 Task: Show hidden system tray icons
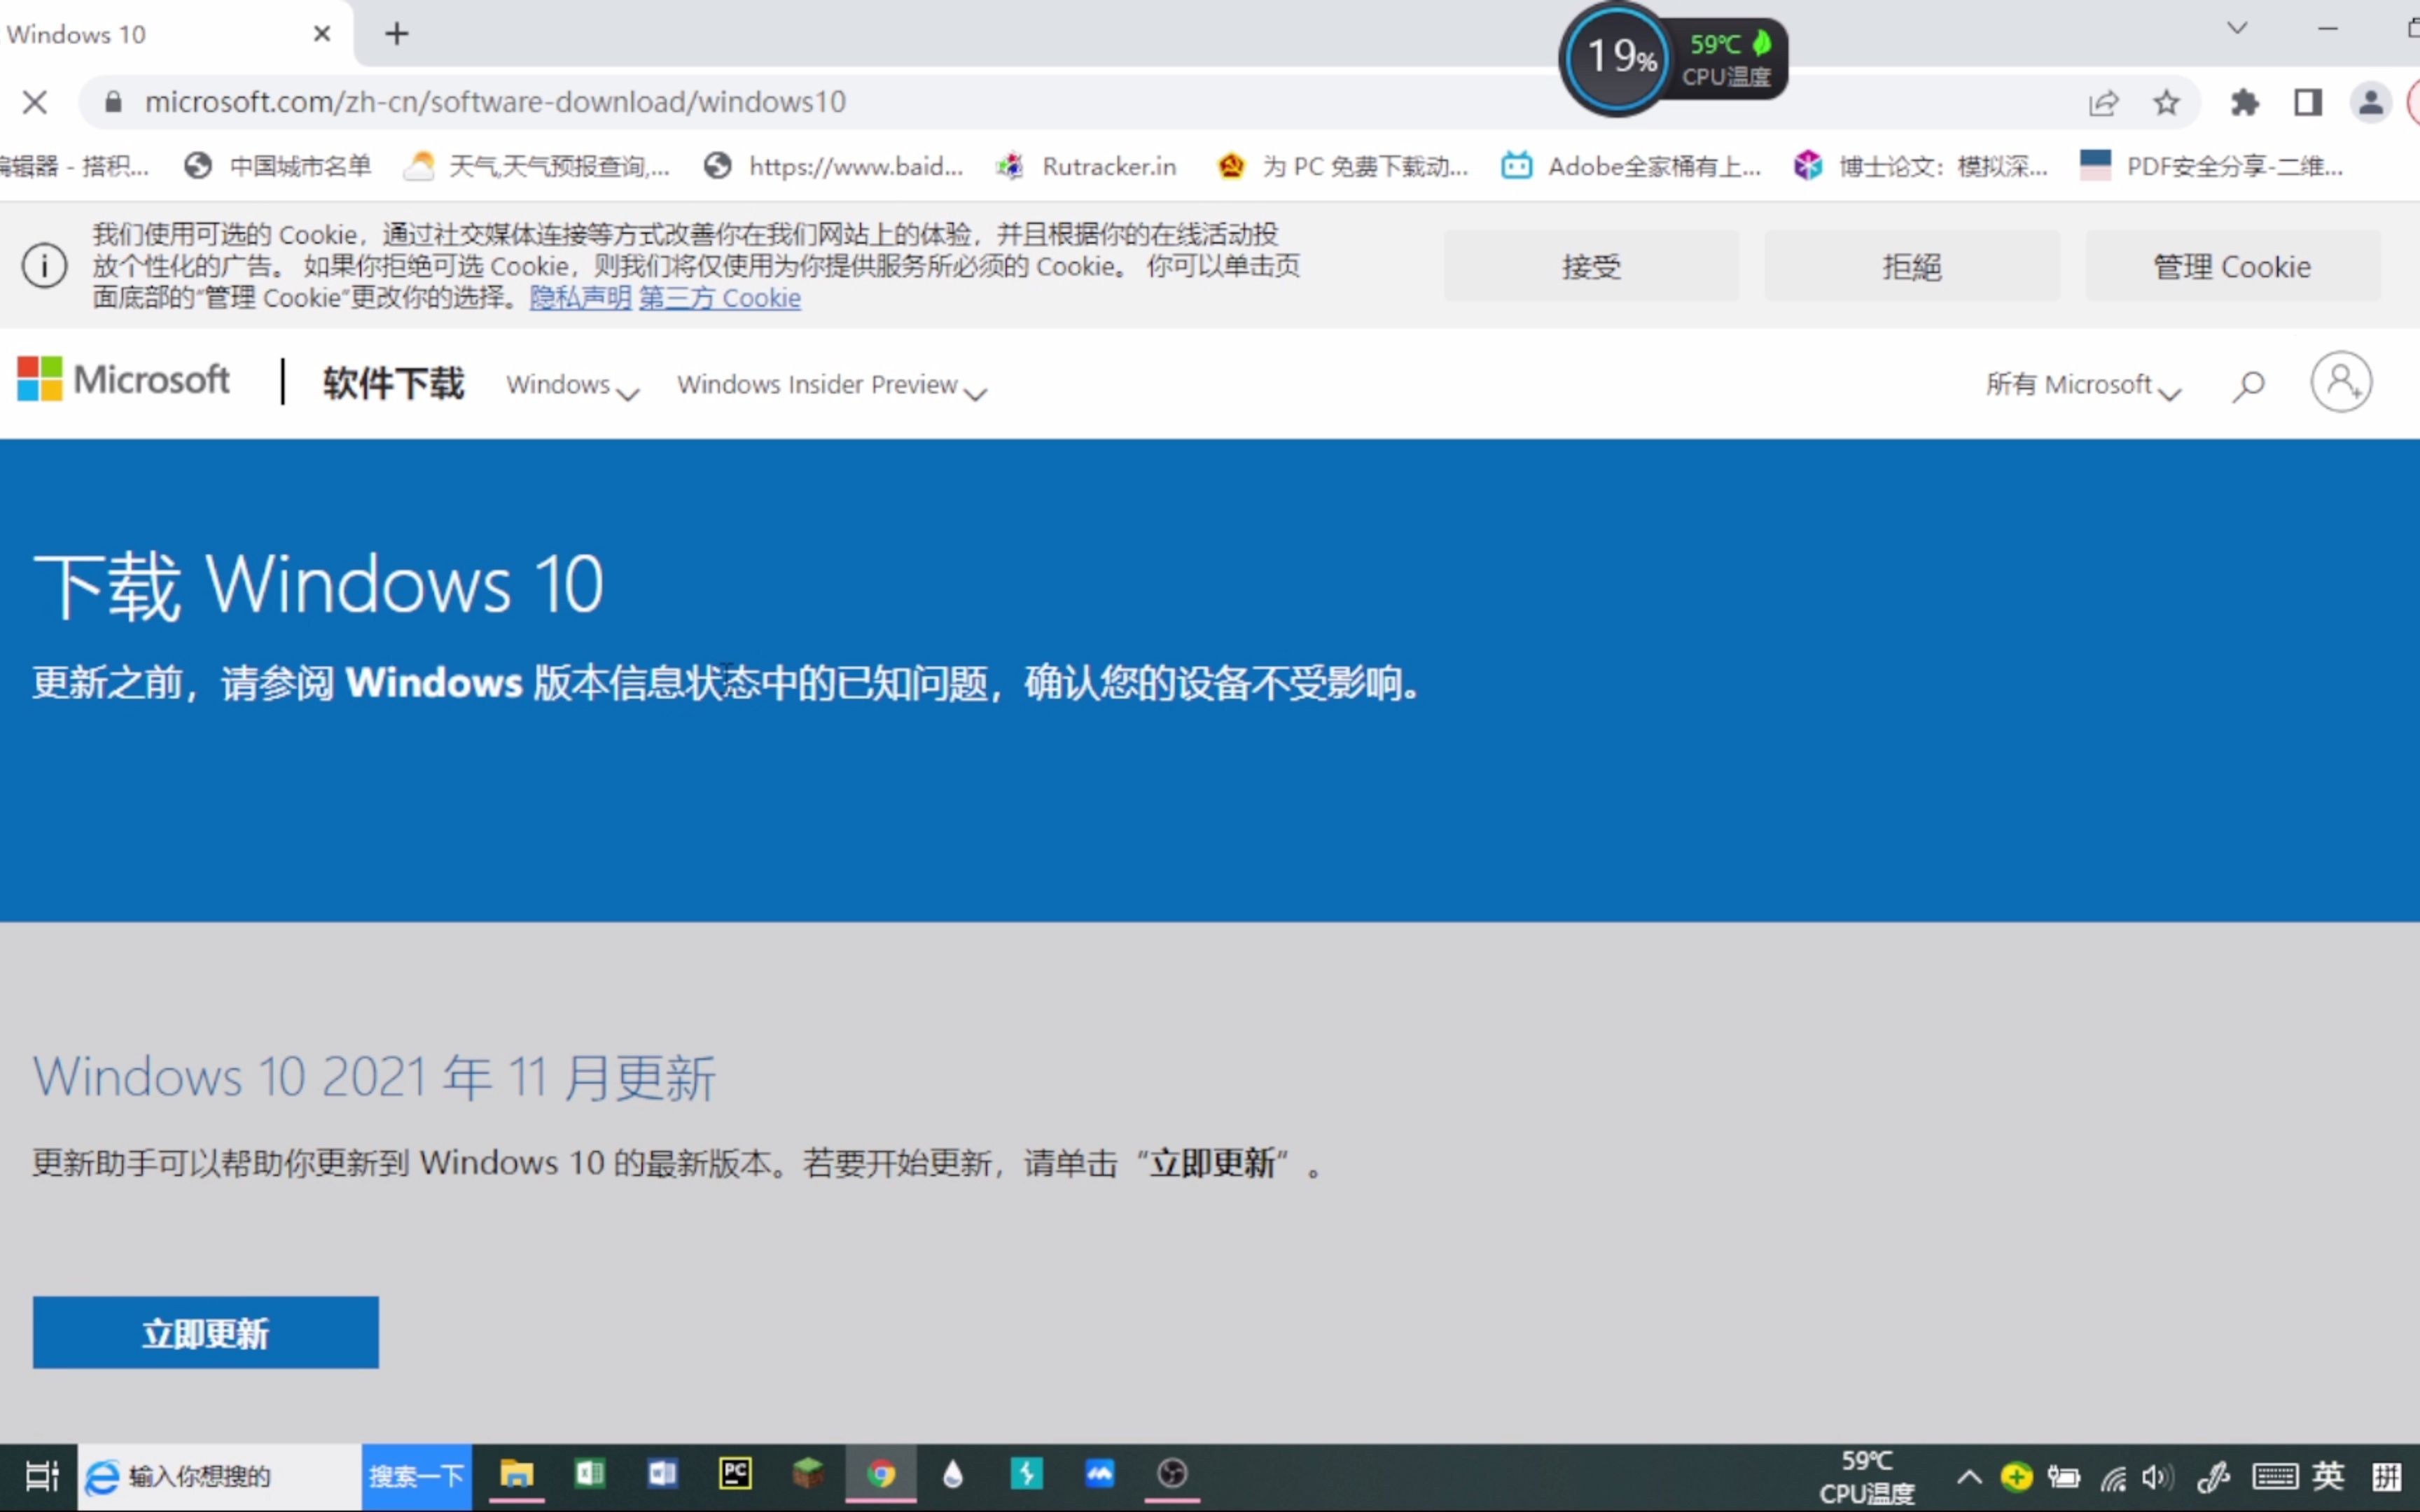click(x=1969, y=1476)
